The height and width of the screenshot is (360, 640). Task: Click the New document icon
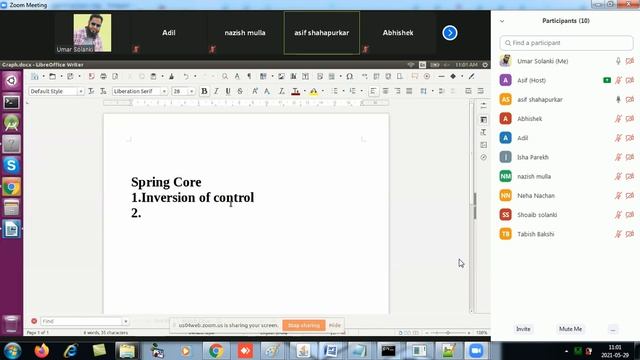pos(35,76)
